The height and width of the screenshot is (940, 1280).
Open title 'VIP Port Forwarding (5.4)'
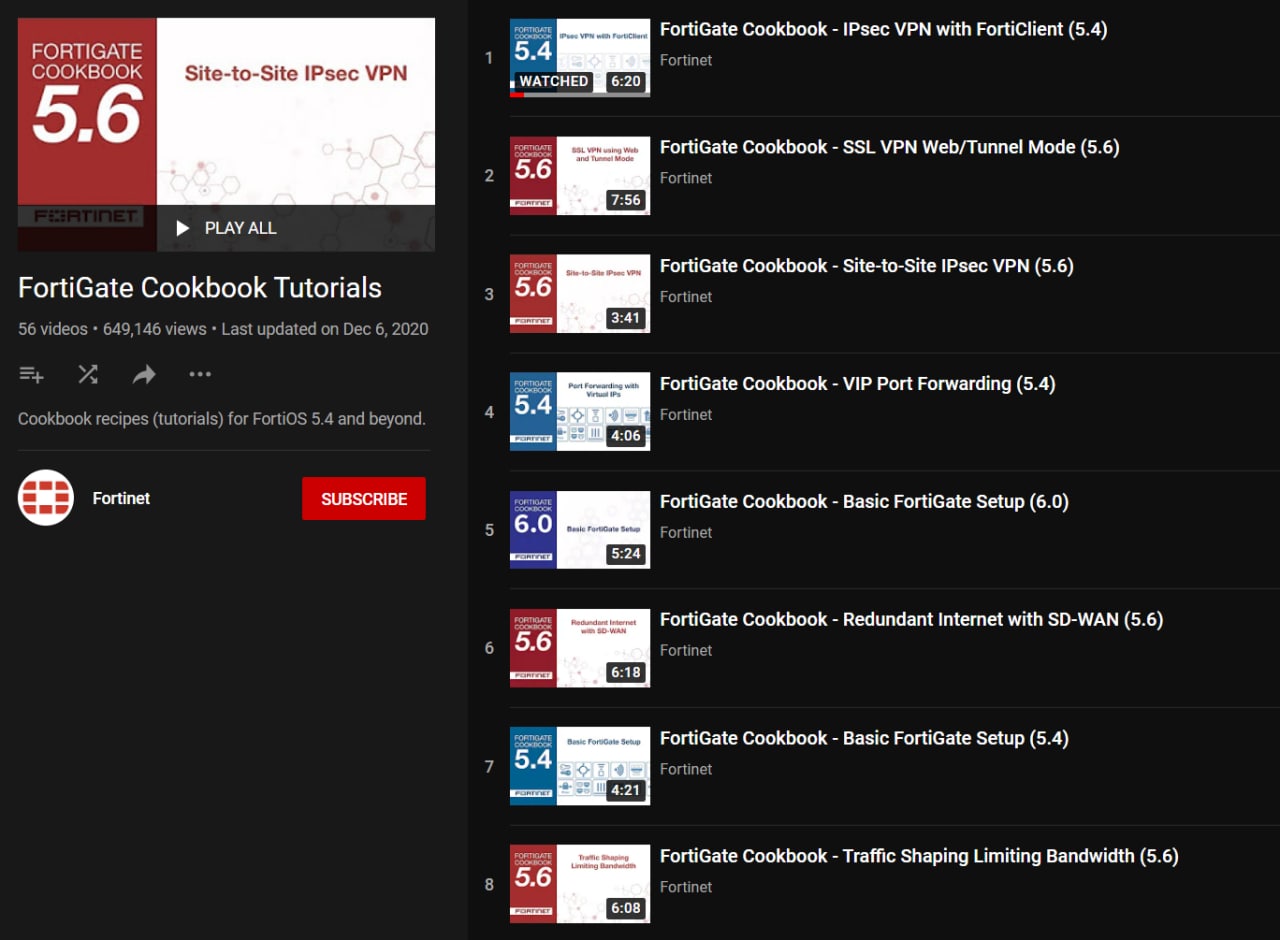point(858,384)
